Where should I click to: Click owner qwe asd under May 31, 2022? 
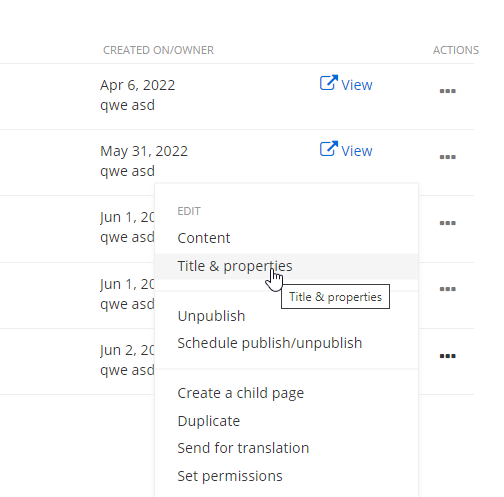tap(127, 171)
